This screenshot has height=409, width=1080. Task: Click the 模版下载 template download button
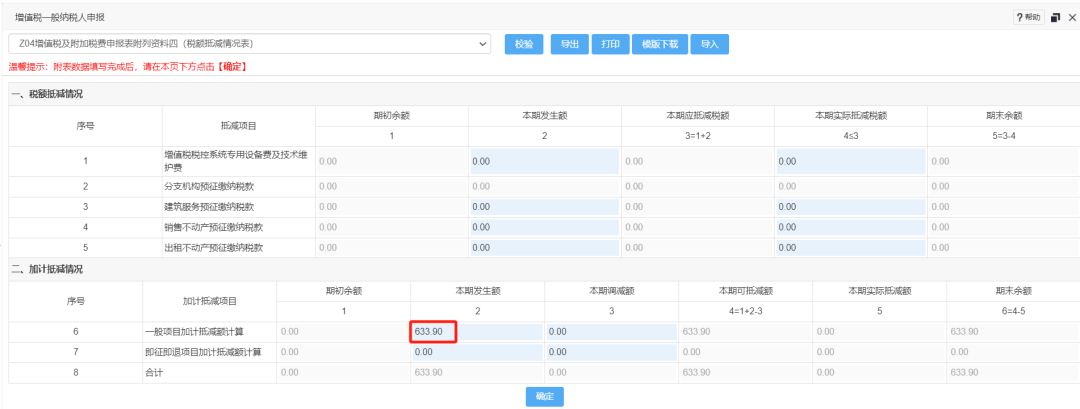point(659,44)
